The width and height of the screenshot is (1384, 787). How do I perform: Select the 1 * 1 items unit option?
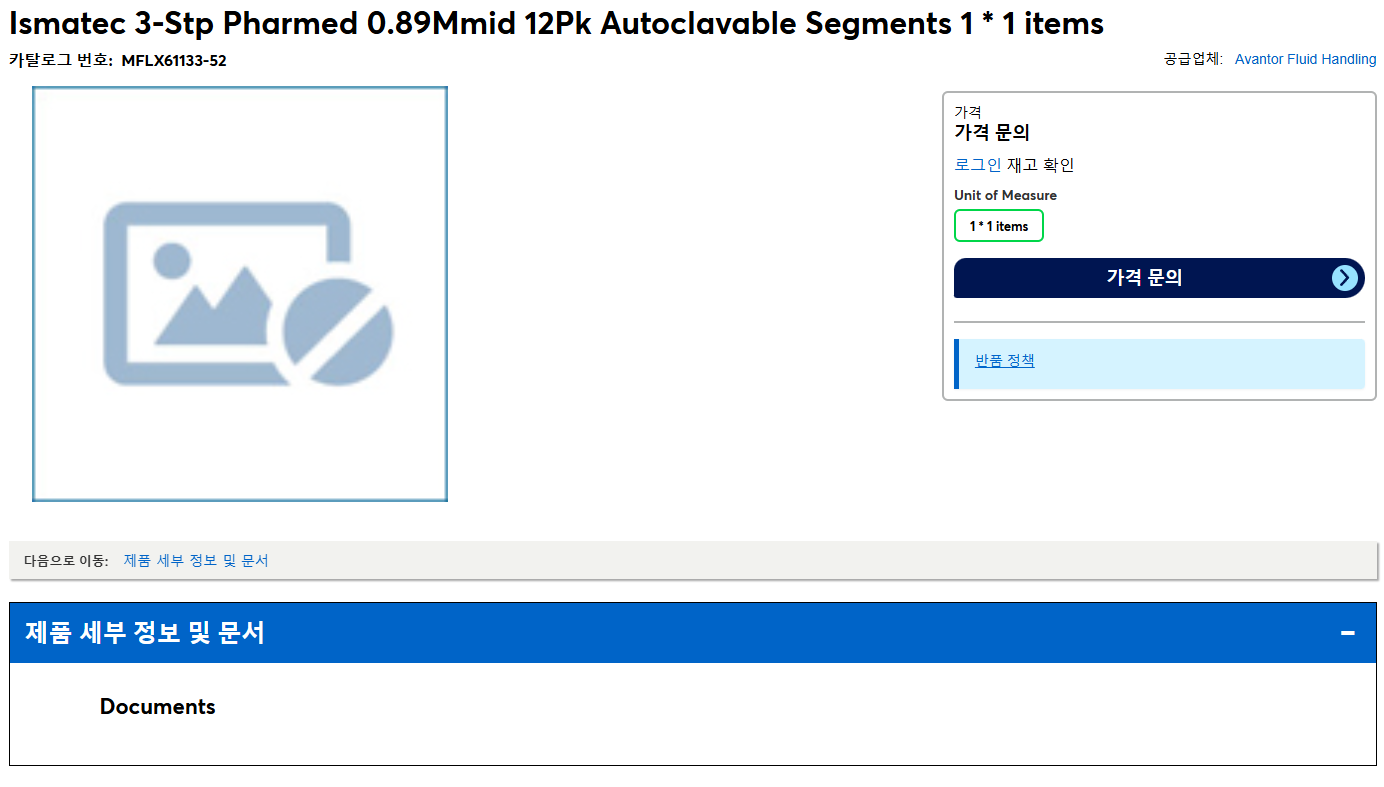[x=999, y=226]
